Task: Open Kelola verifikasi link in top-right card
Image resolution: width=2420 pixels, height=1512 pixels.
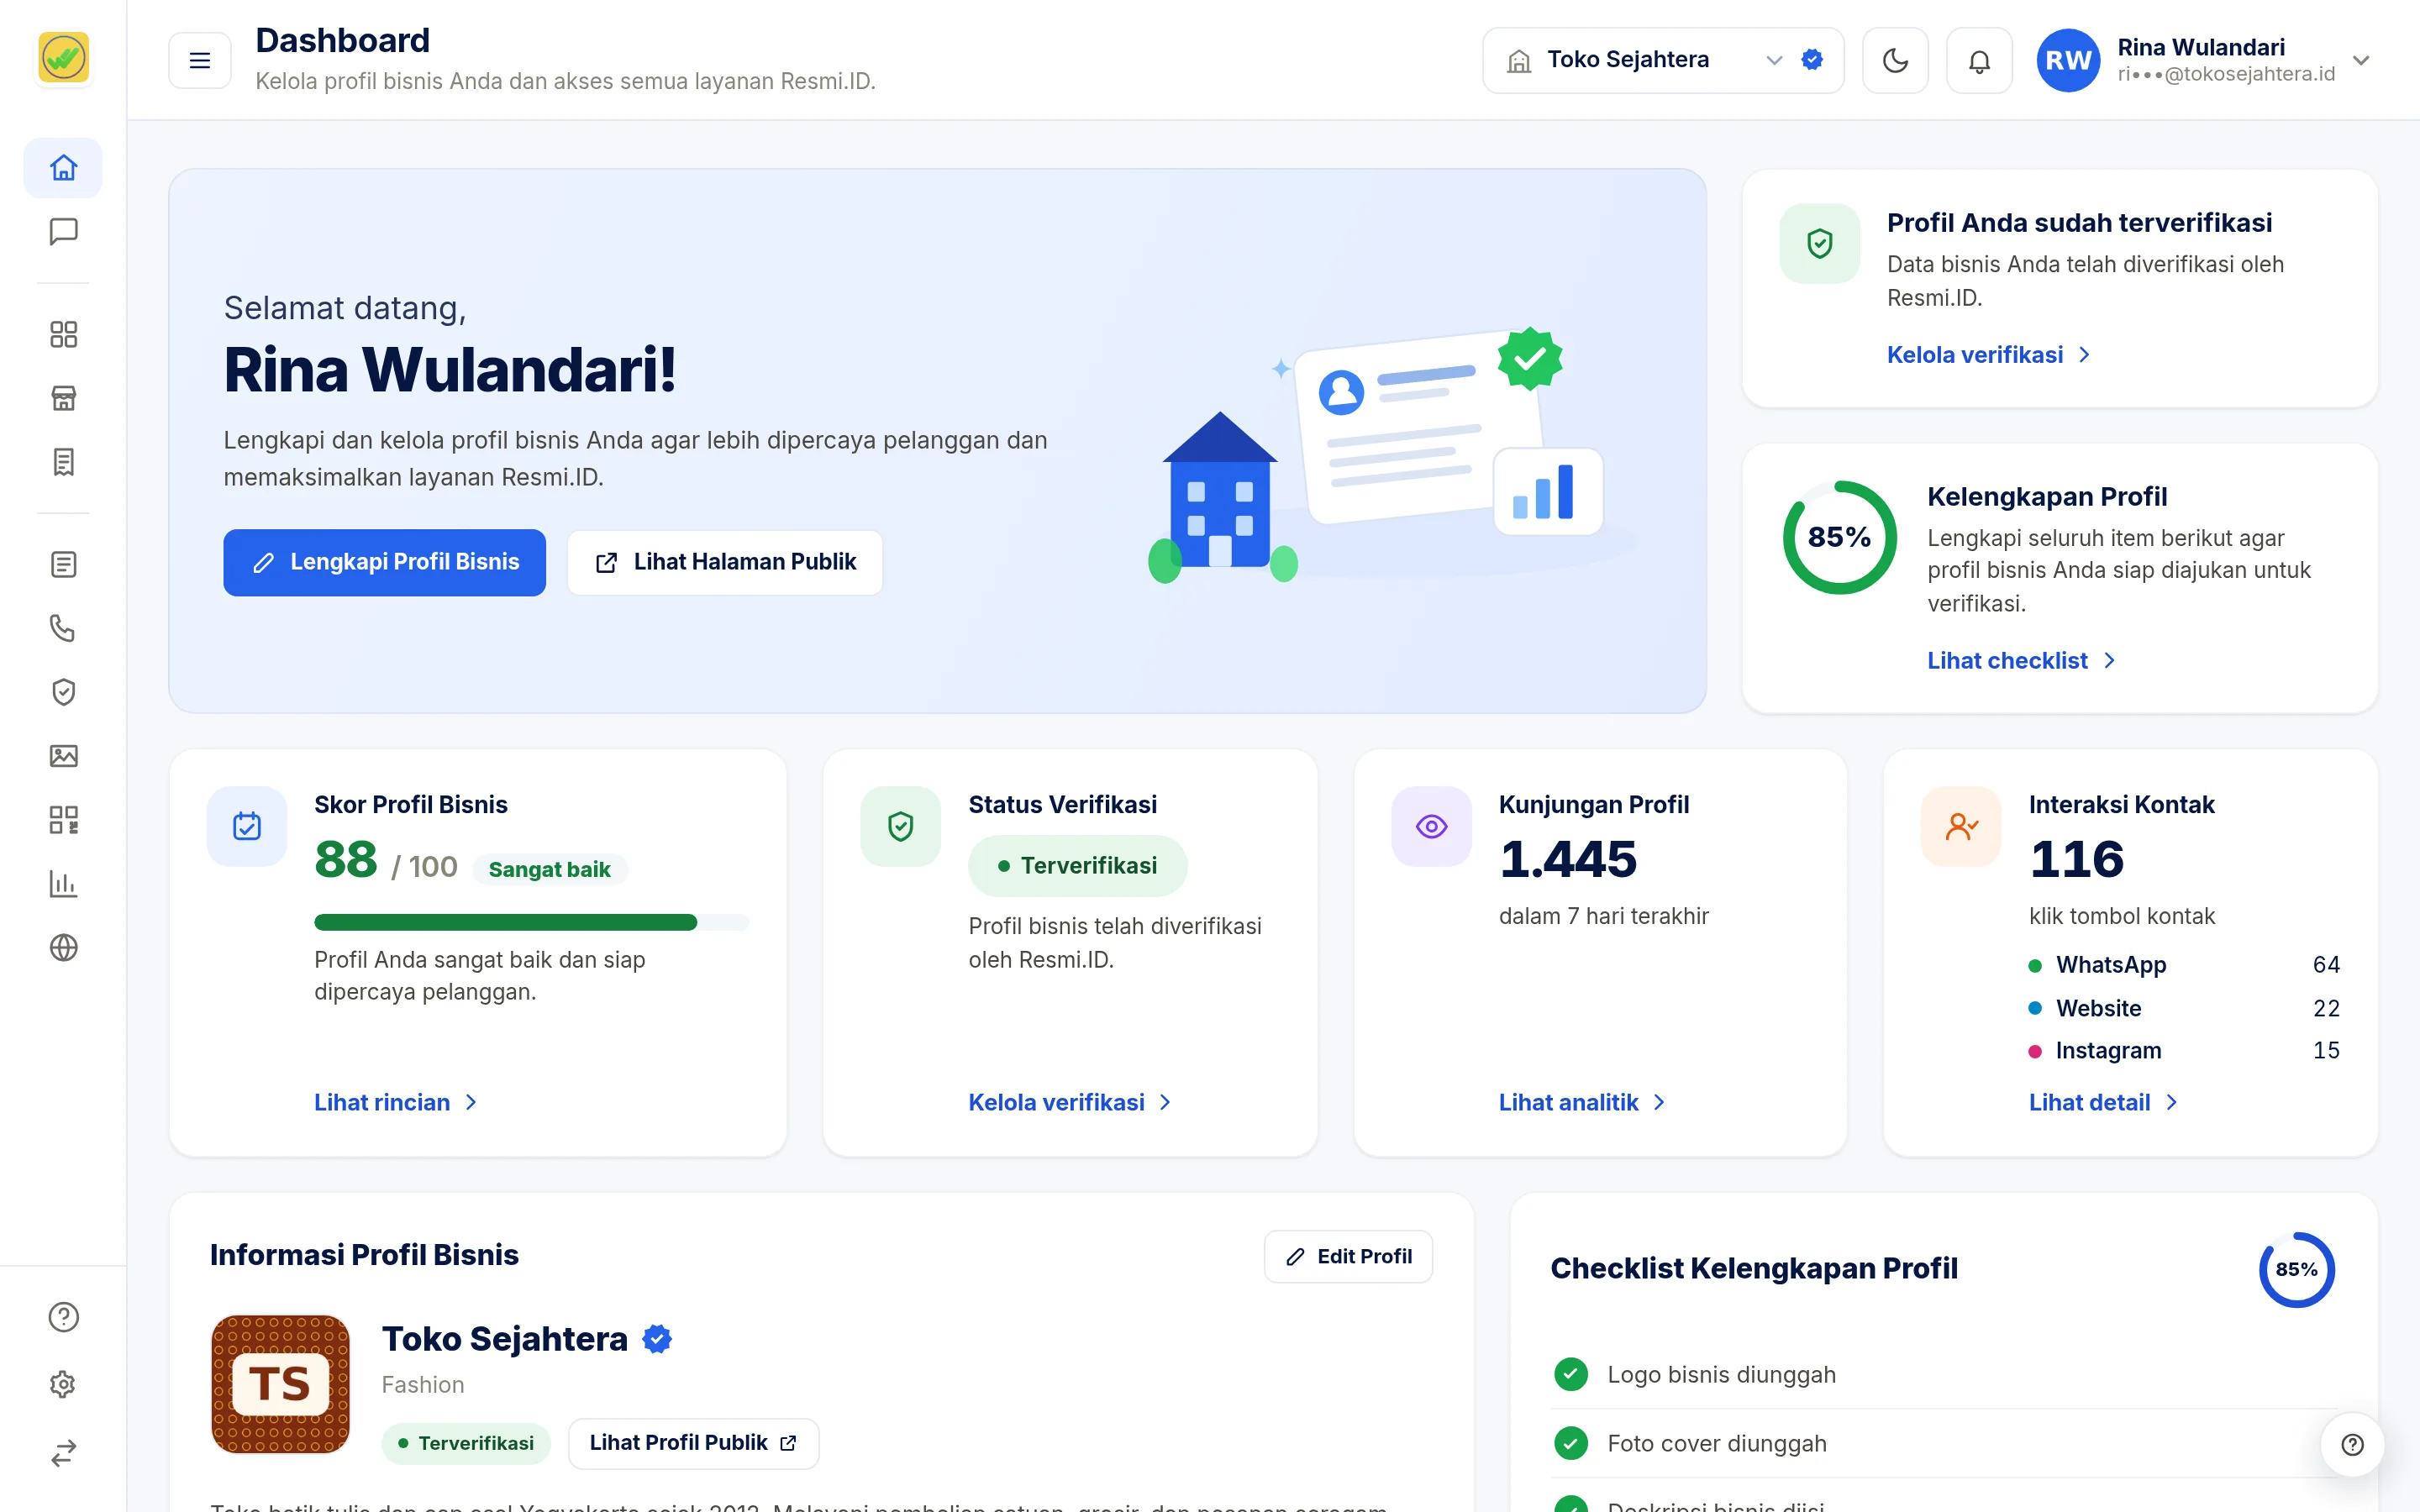Action: click(1988, 355)
